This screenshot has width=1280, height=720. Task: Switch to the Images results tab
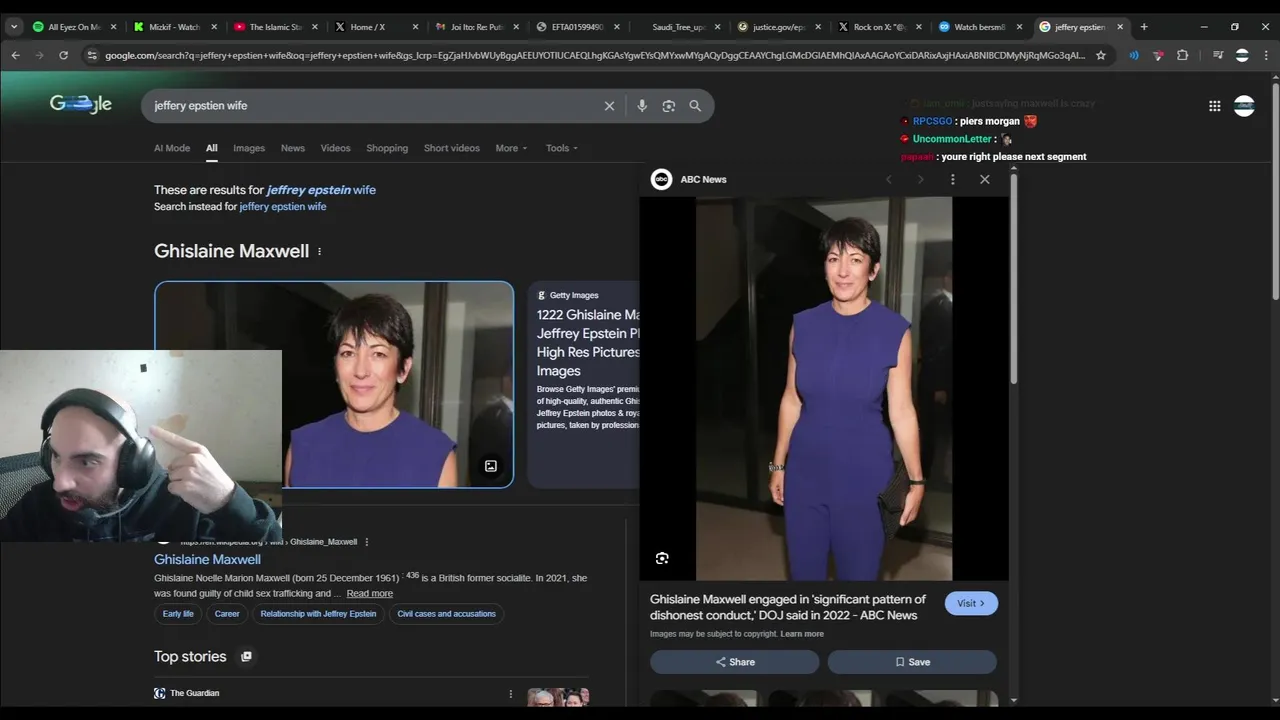click(x=249, y=148)
